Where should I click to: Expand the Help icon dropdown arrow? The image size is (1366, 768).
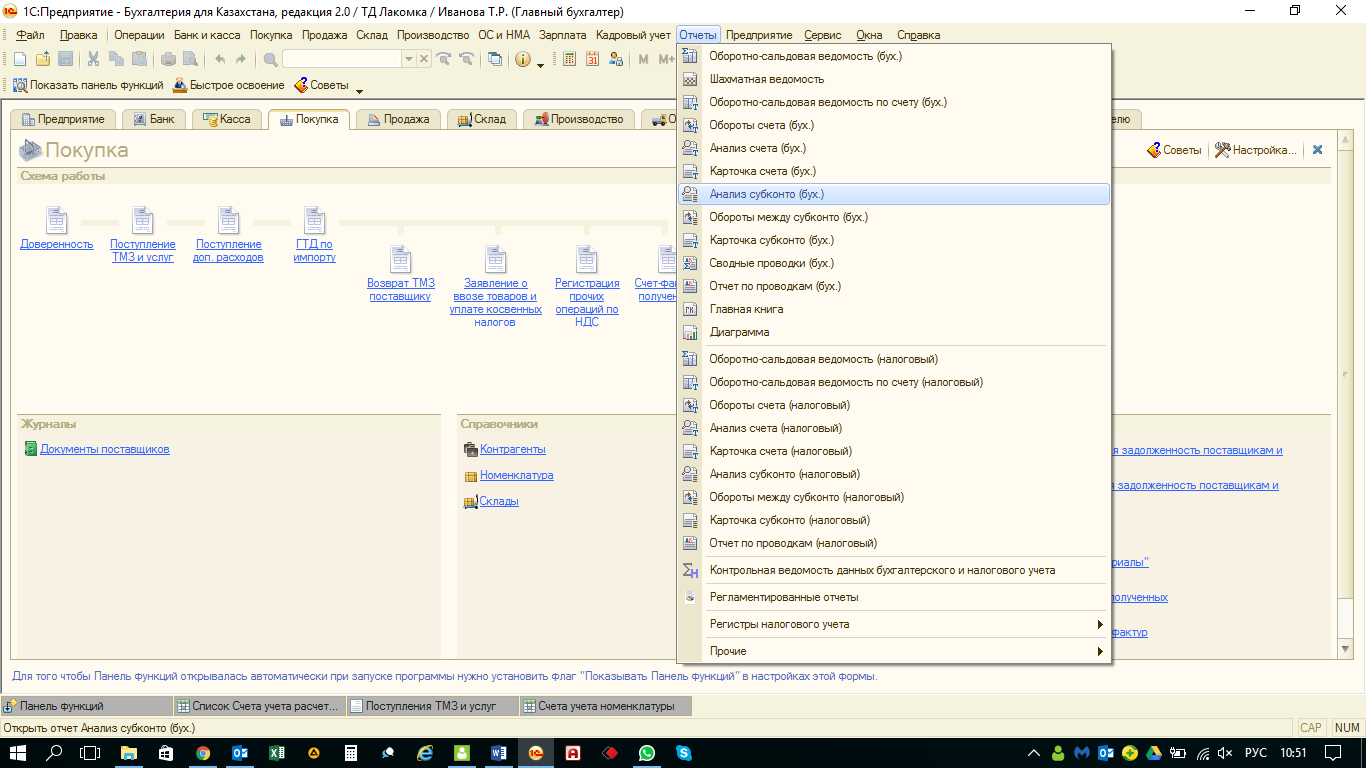click(540, 63)
